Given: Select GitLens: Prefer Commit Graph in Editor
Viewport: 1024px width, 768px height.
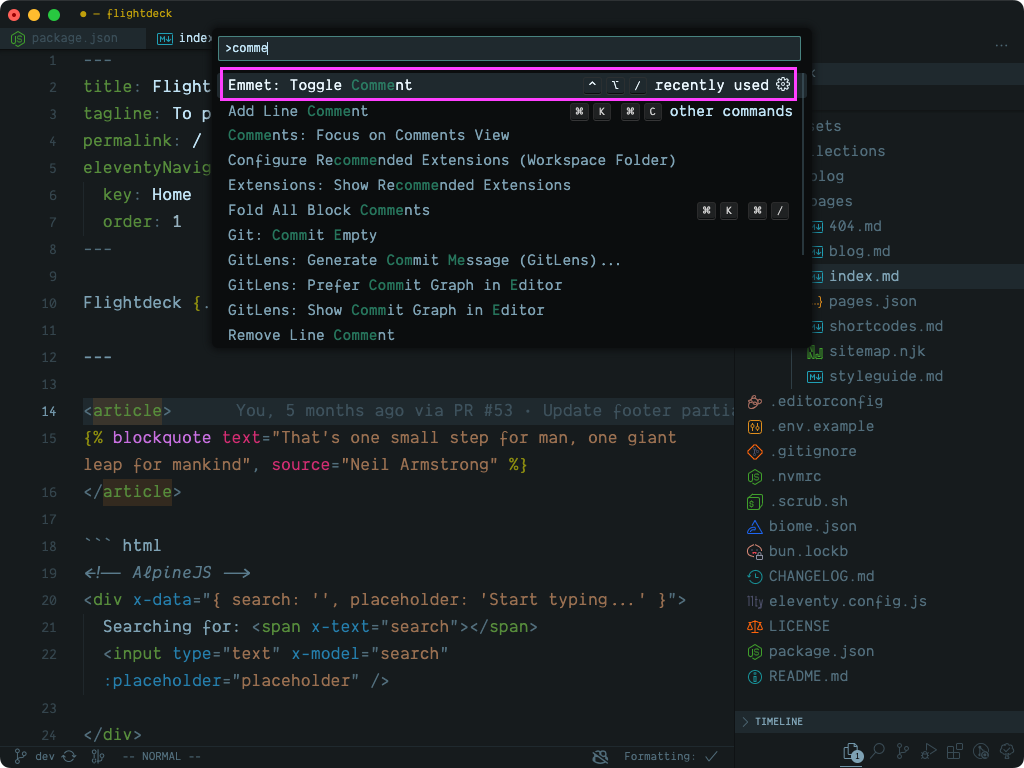Looking at the screenshot, I should coord(509,285).
